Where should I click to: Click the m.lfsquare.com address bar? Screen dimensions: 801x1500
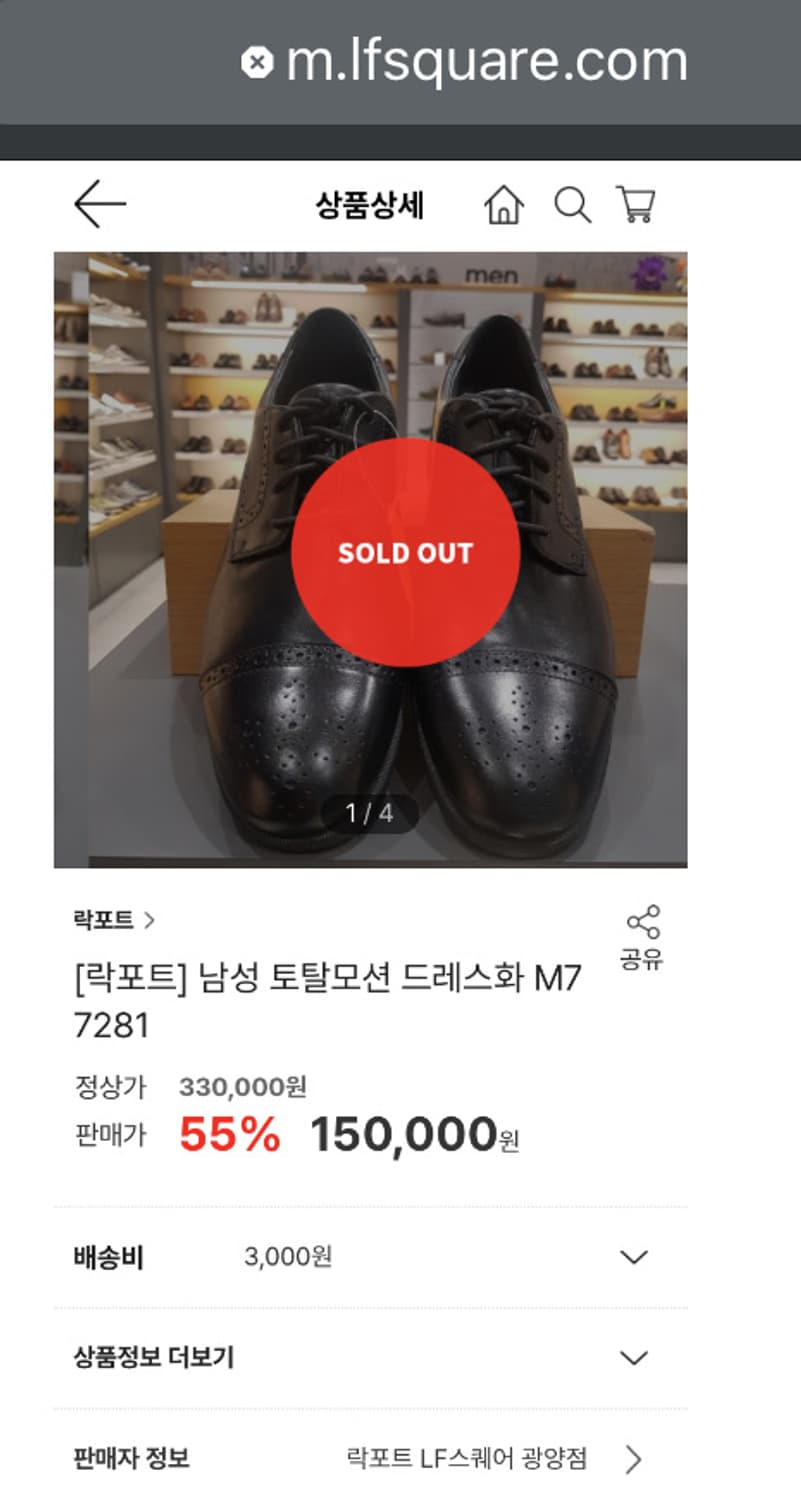click(x=486, y=62)
